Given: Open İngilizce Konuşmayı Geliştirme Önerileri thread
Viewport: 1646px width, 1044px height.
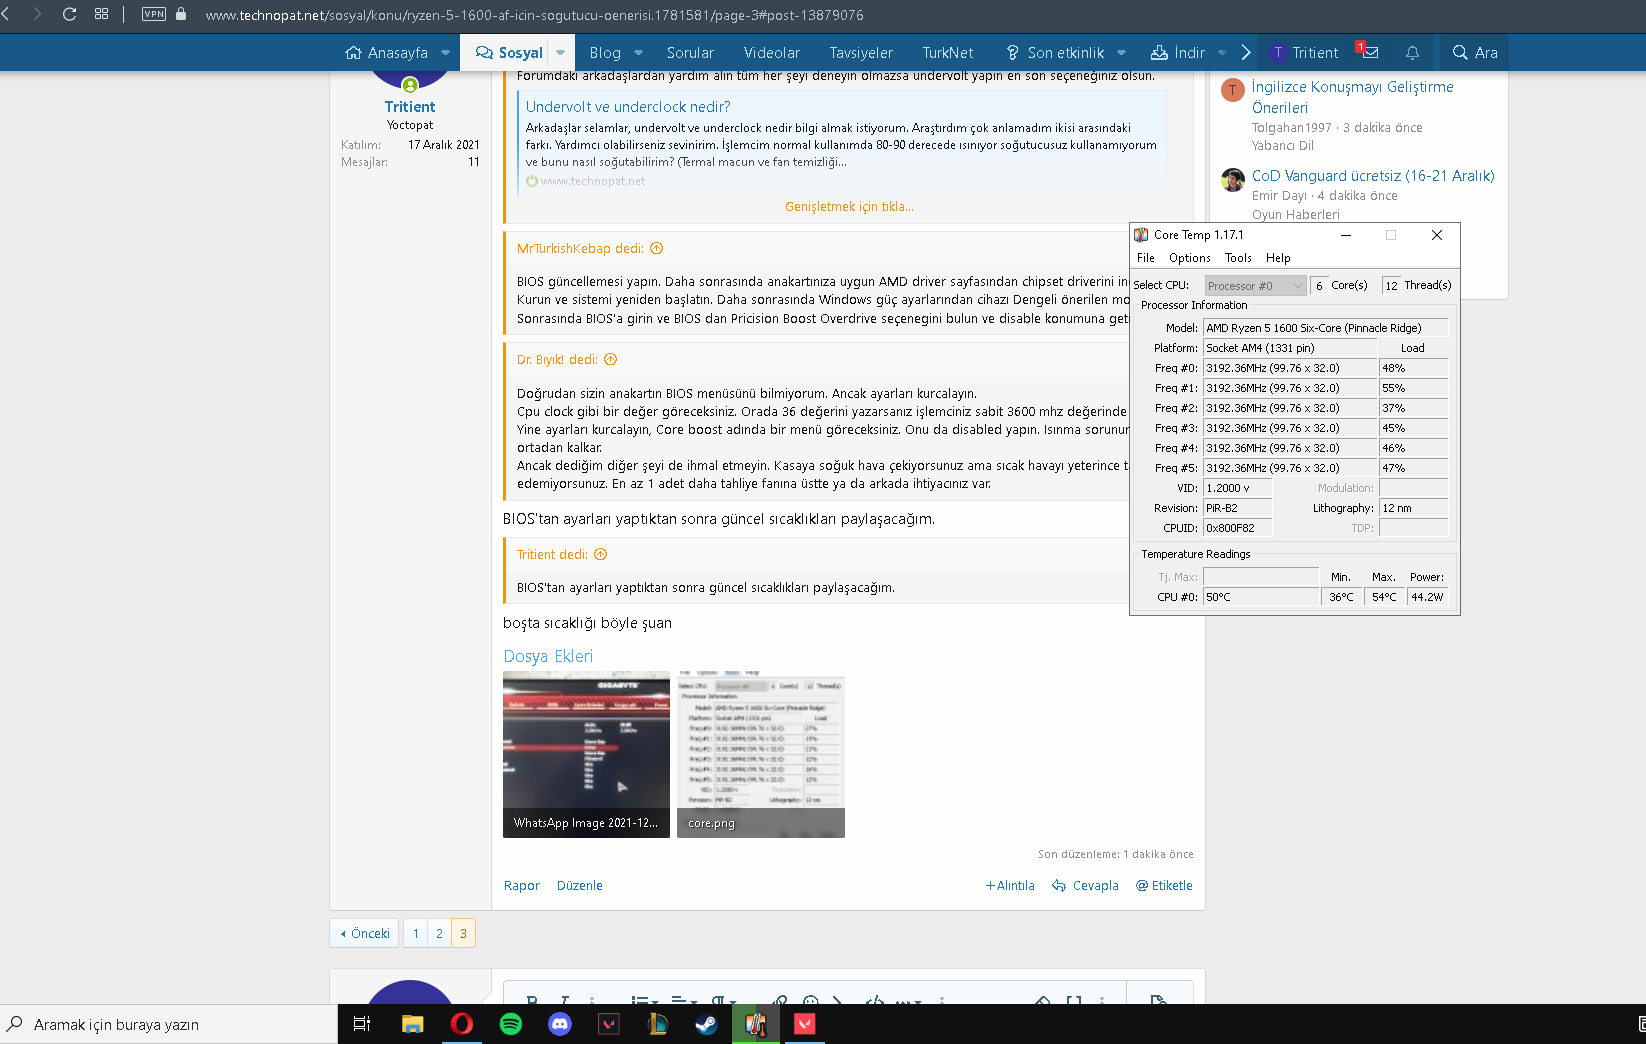Looking at the screenshot, I should point(1352,97).
